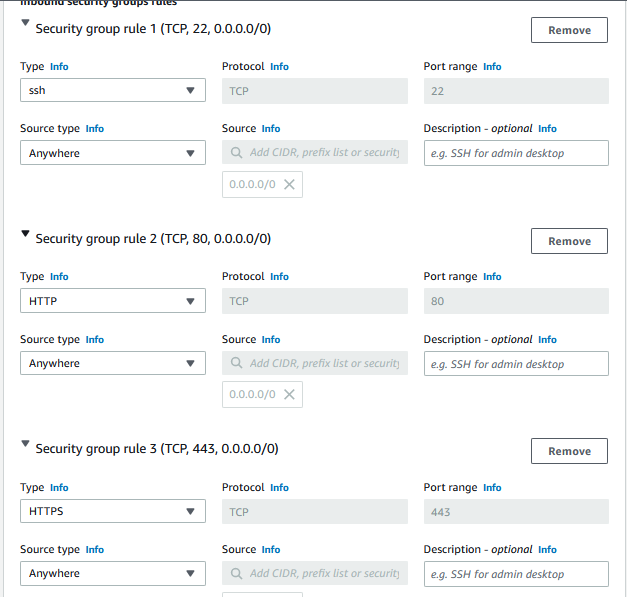Open the ssh Type dropdown

pos(112,91)
